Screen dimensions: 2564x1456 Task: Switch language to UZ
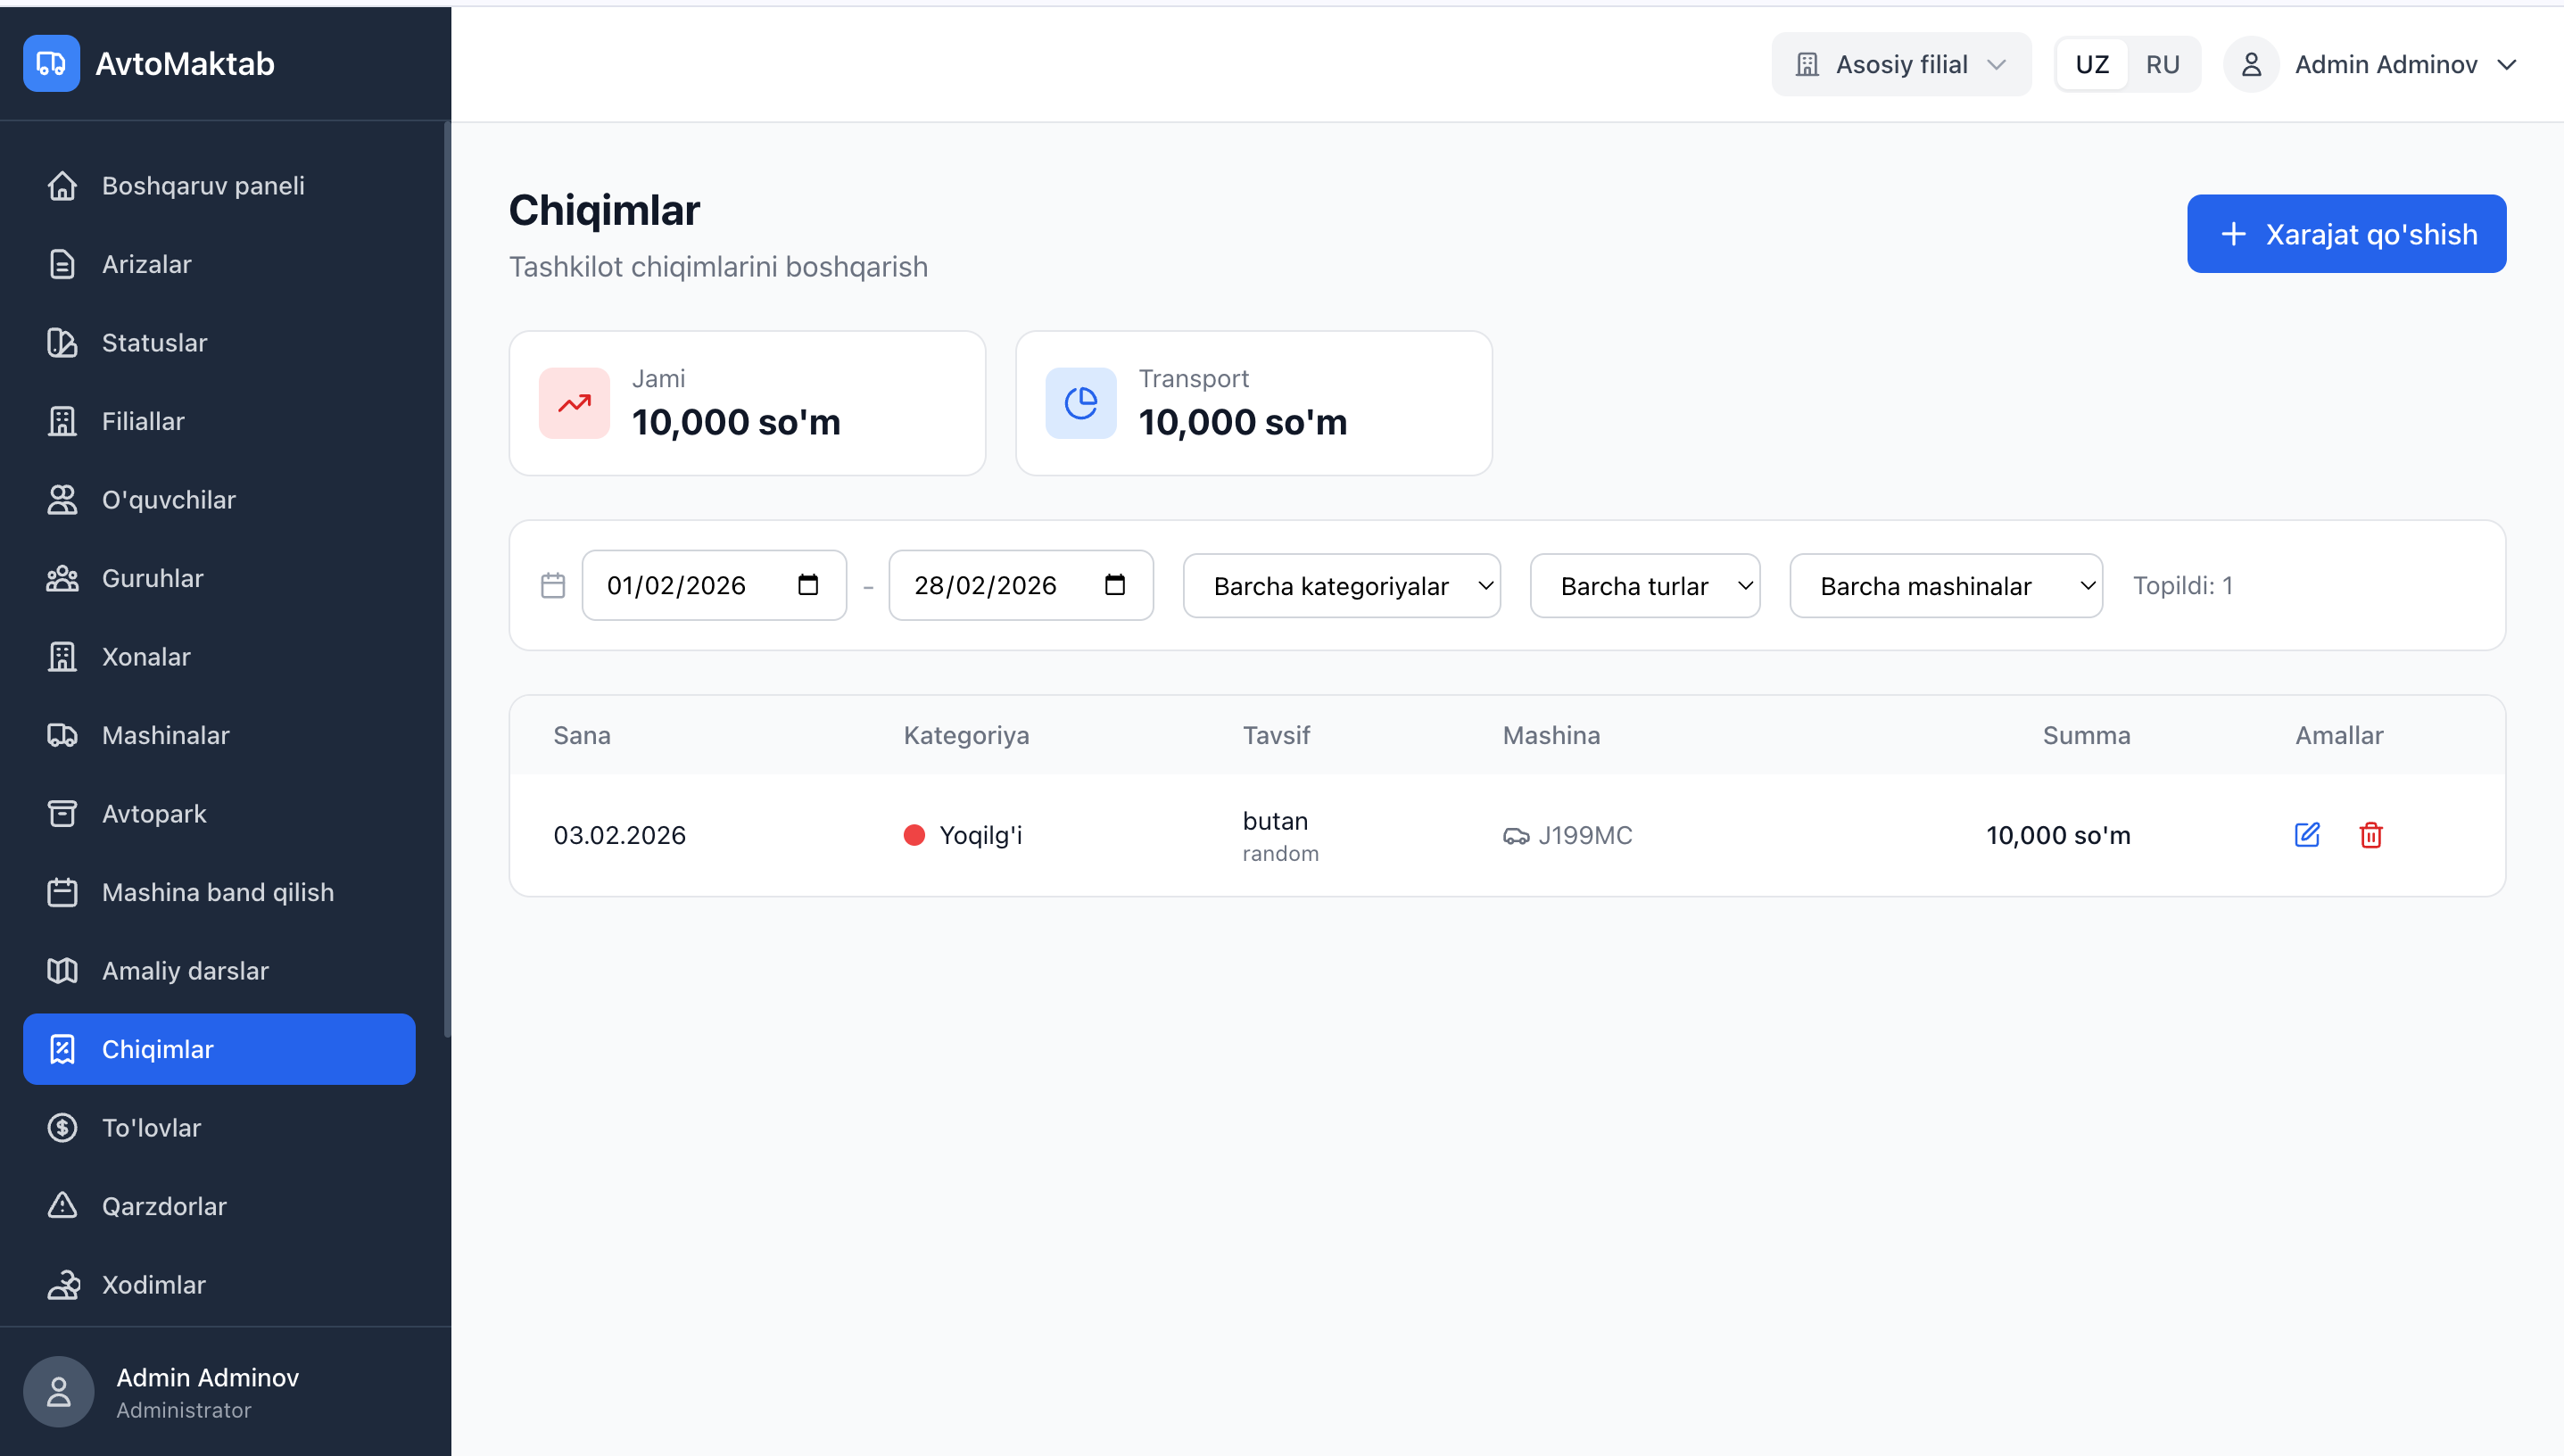[2091, 65]
